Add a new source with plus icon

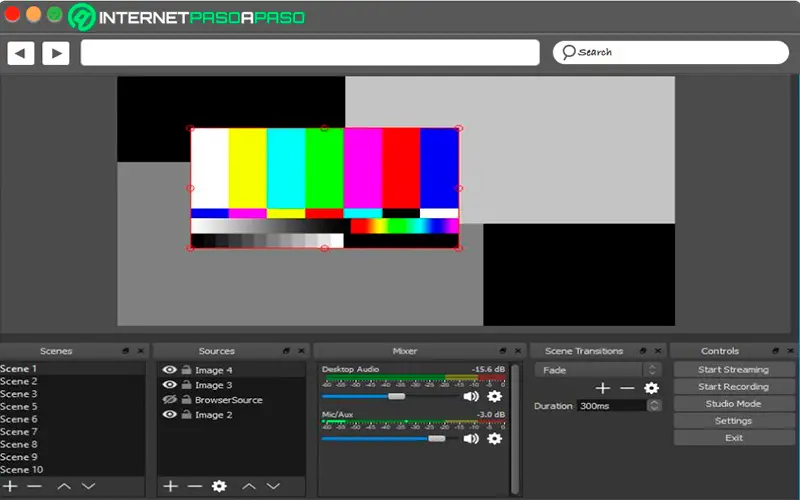170,486
